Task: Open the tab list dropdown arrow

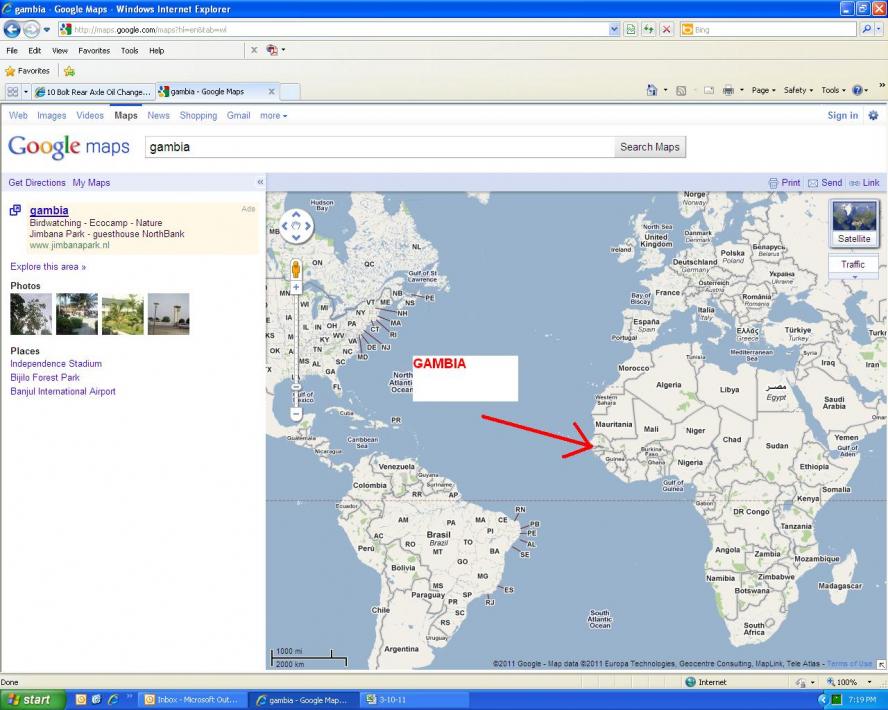Action: point(25,92)
